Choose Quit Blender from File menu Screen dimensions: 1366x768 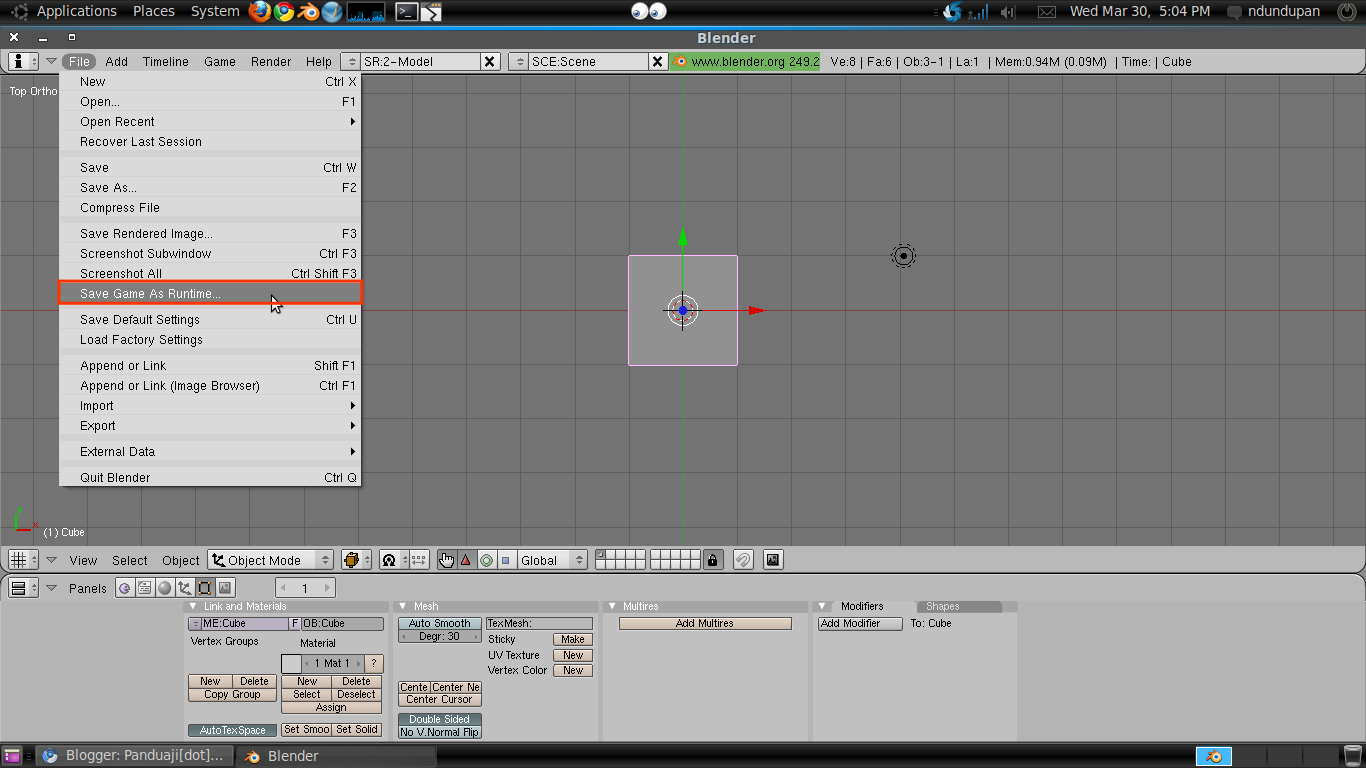[x=210, y=478]
